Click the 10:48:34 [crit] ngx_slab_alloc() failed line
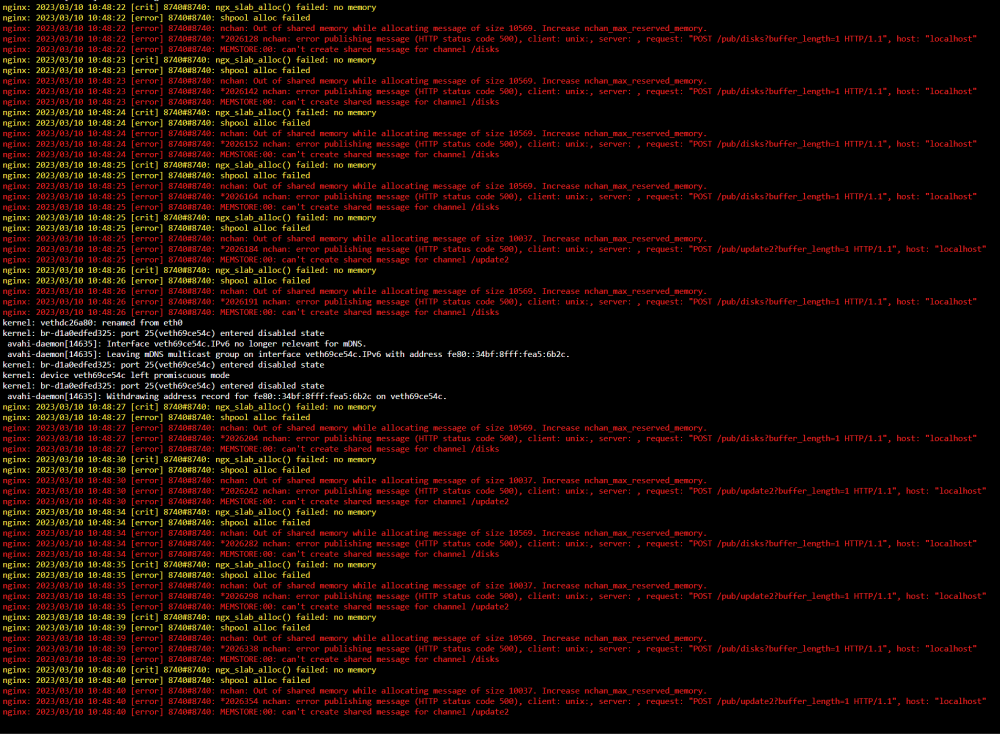Image resolution: width=1000 pixels, height=734 pixels. (x=189, y=512)
